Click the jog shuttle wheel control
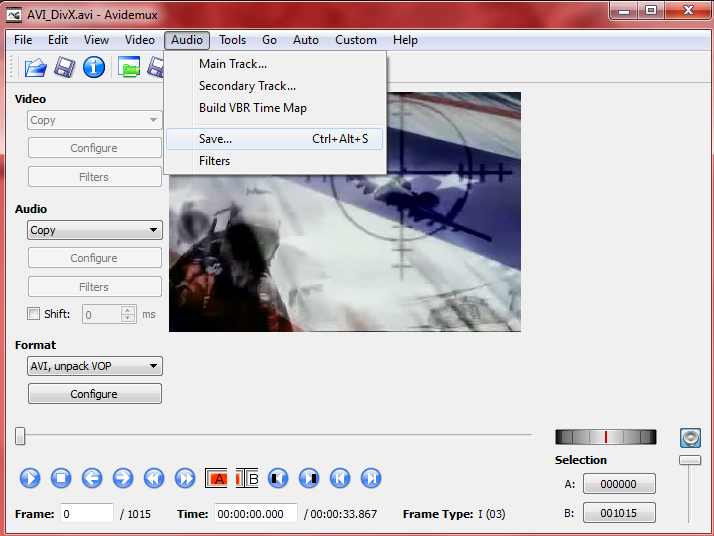The image size is (714, 536). click(x=606, y=437)
